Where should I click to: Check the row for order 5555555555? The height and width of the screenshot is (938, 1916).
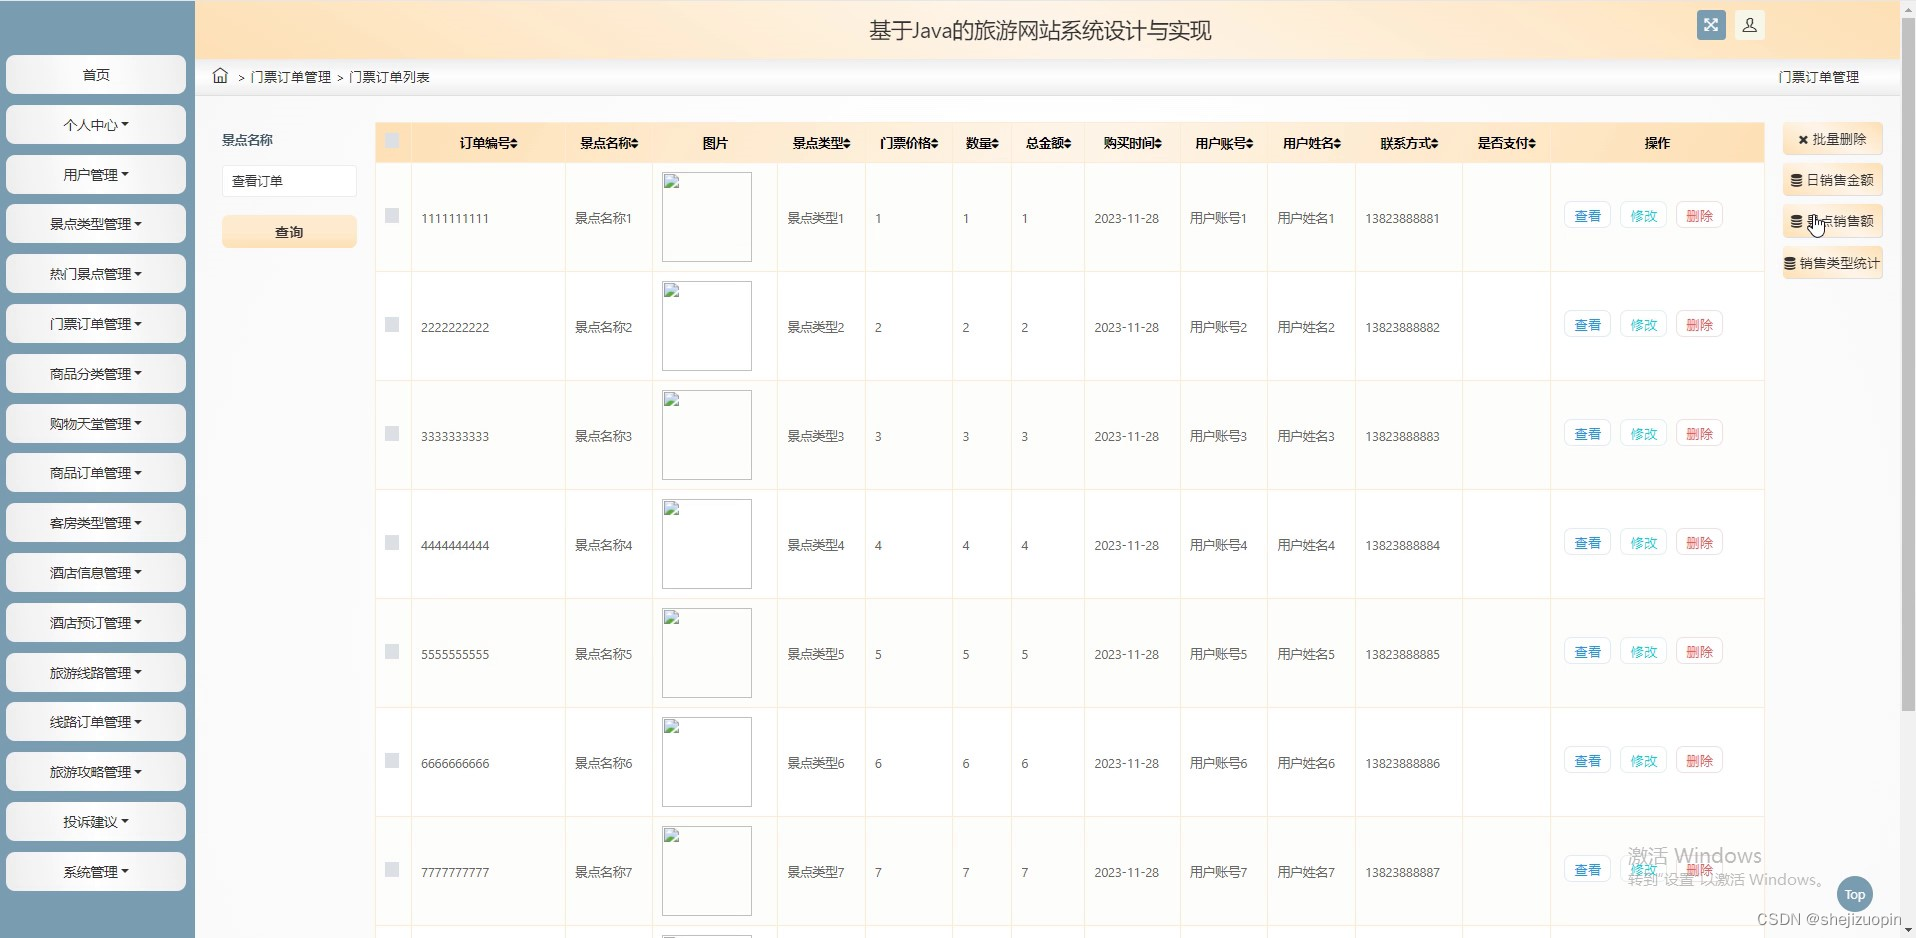pos(392,652)
